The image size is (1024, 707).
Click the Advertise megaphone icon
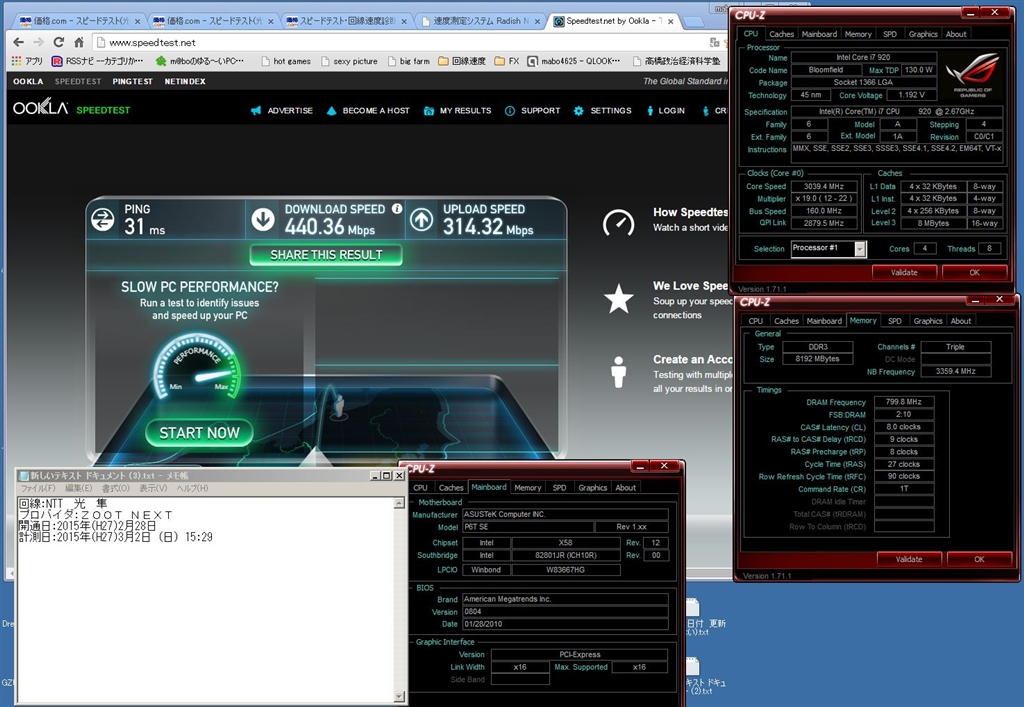[256, 110]
